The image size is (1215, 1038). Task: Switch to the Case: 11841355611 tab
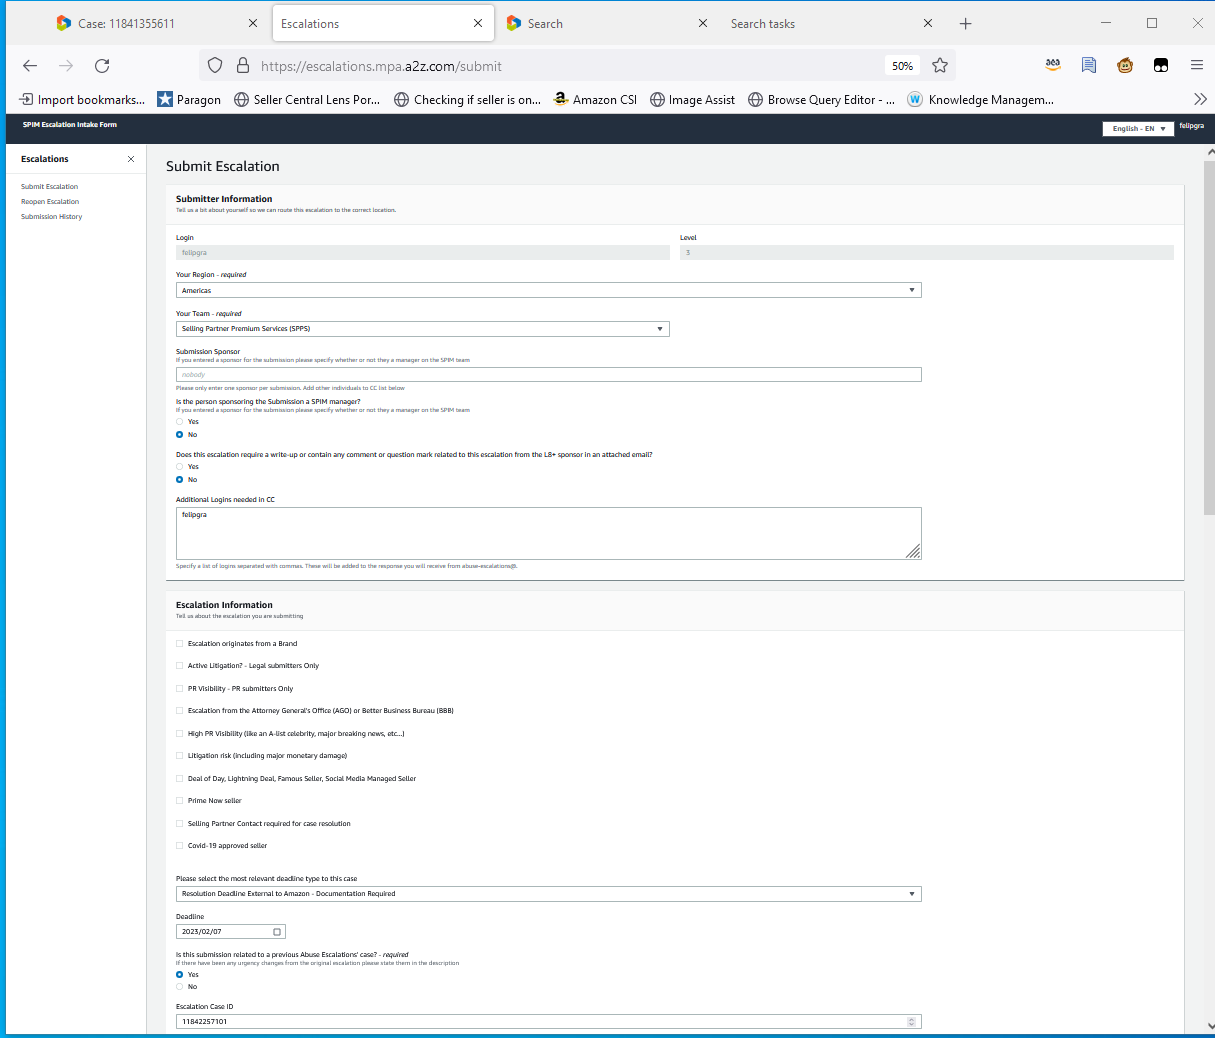coord(127,23)
